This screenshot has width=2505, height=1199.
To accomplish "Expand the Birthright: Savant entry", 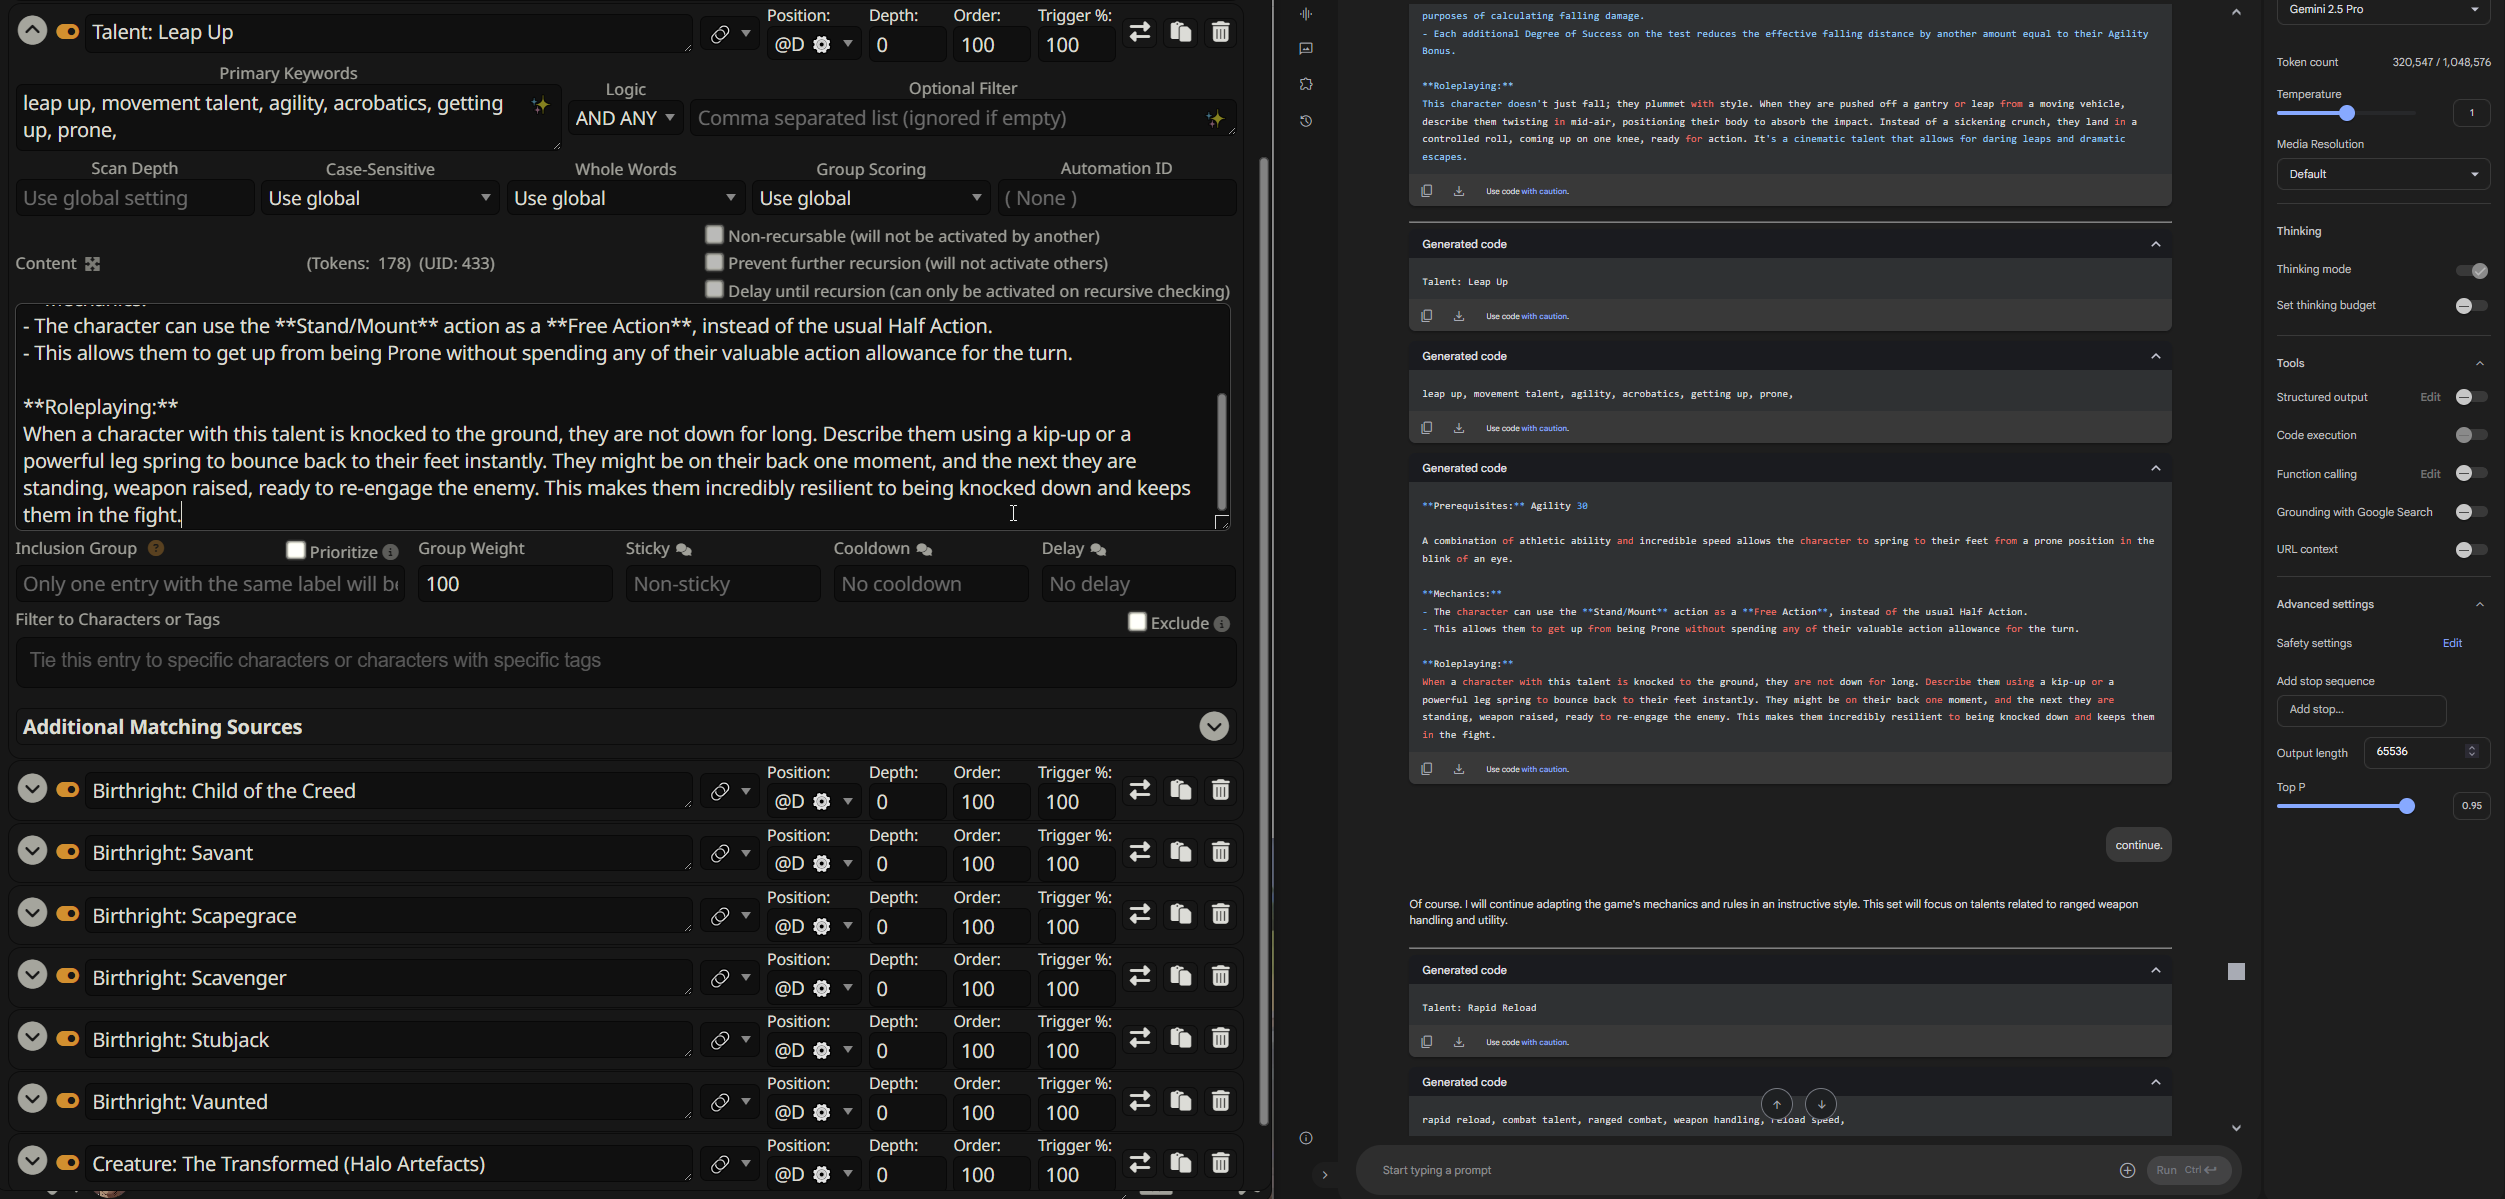I will point(32,851).
